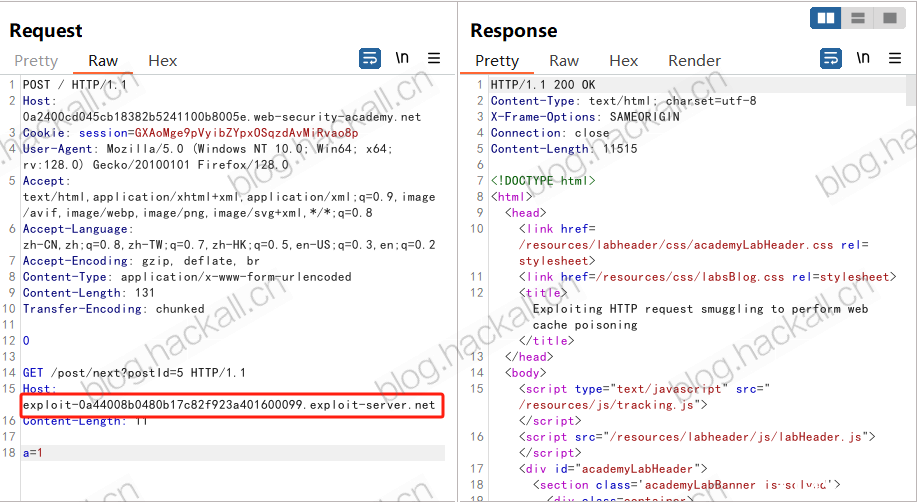Click the 'Transfer-Encoding: chunked' header line
Screen dimensions: 917x502
[113, 309]
